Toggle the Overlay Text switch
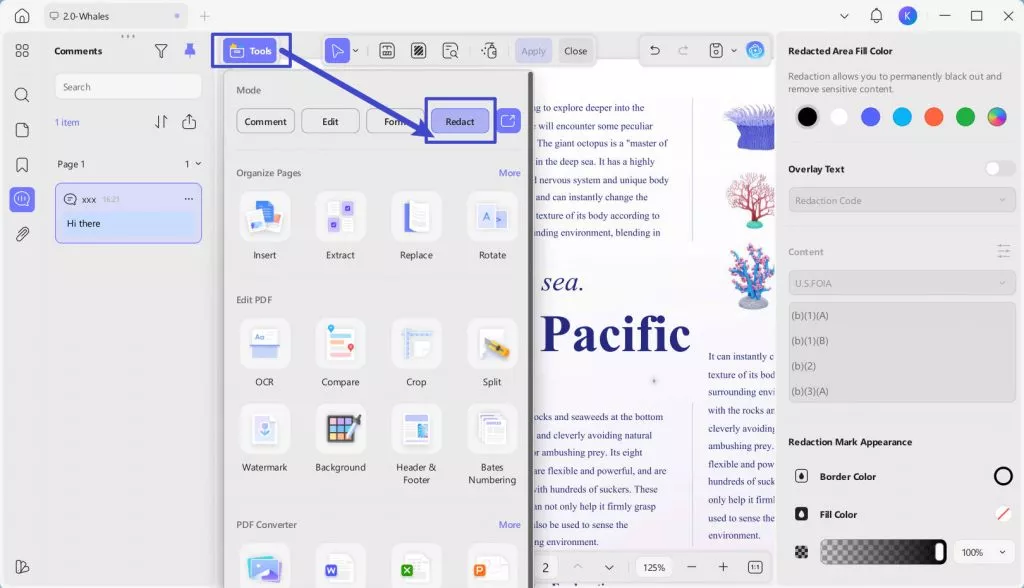 point(999,169)
